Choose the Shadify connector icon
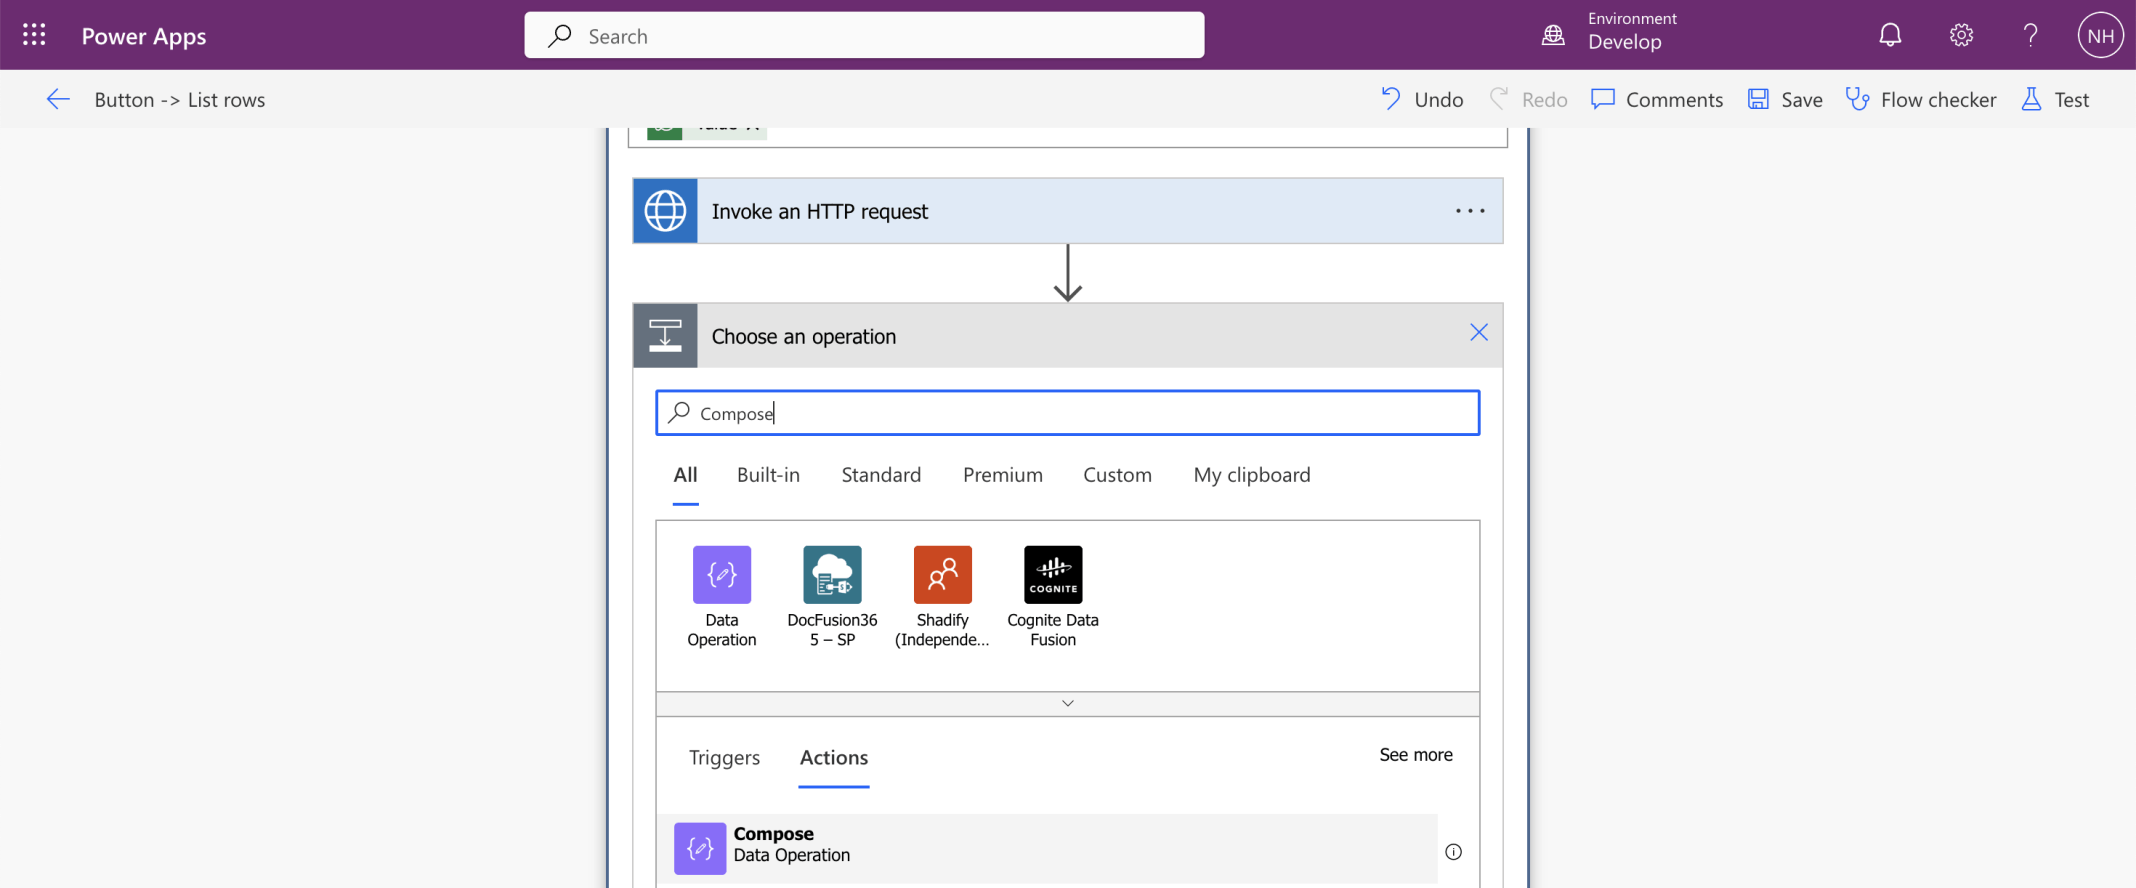Viewport: 2136px width, 888px height. click(942, 575)
